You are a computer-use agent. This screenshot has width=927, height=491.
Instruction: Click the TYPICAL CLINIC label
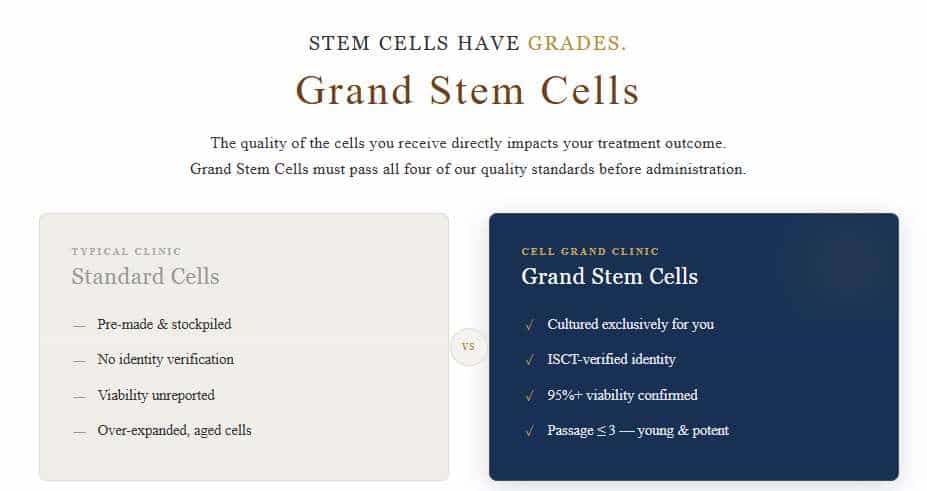point(126,252)
